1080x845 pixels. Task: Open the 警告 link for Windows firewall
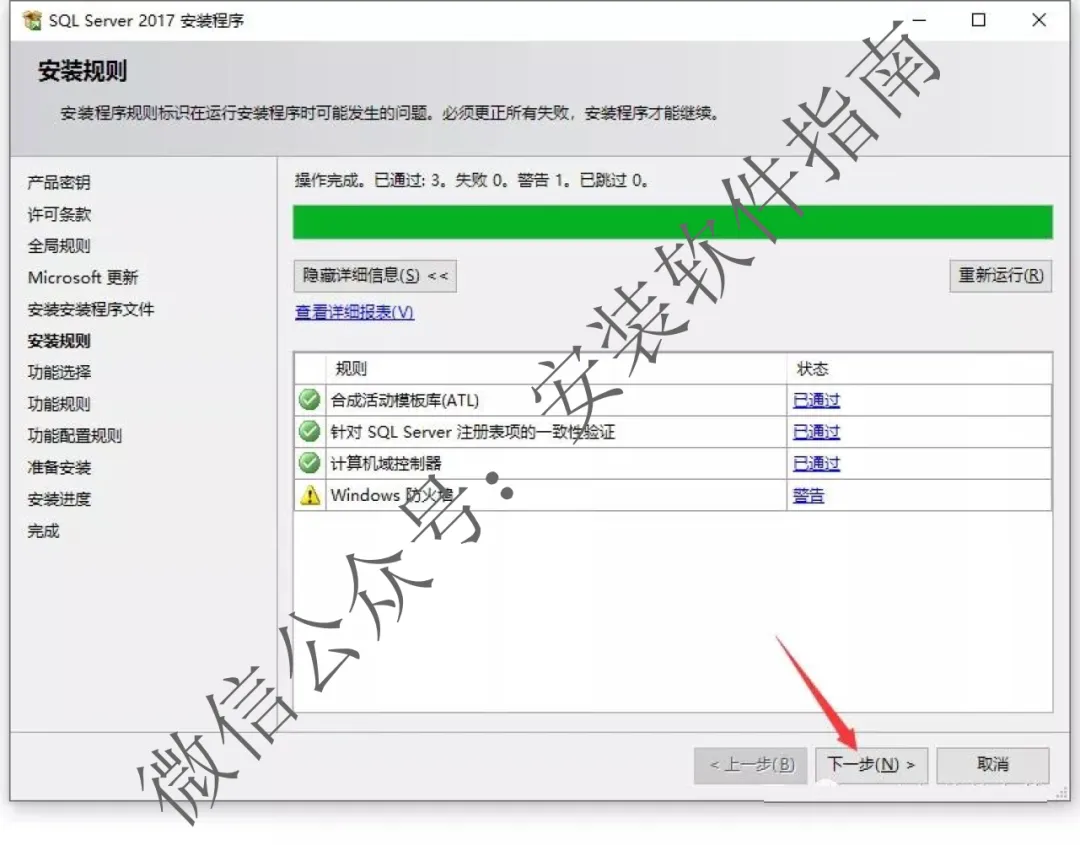point(809,495)
